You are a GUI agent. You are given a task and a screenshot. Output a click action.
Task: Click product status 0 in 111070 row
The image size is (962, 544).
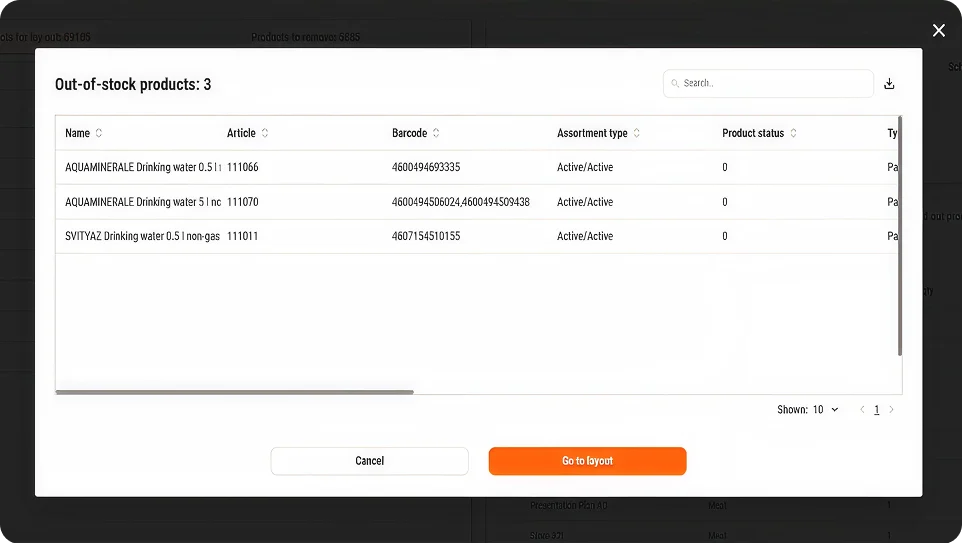tap(725, 202)
